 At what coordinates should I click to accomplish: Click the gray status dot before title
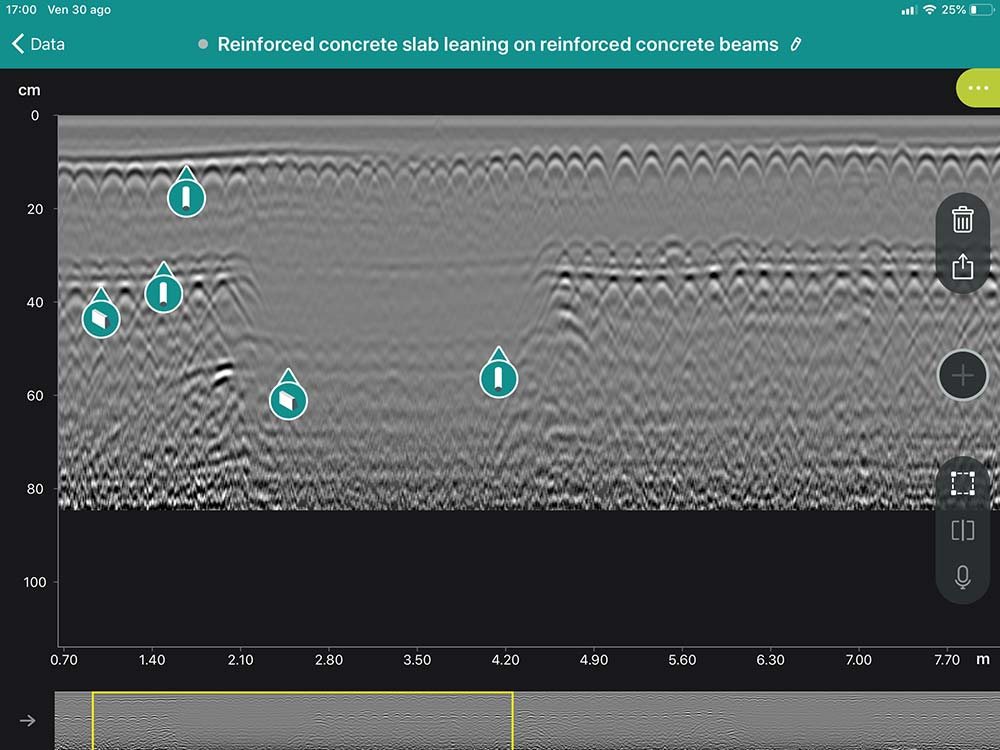pyautogui.click(x=203, y=44)
